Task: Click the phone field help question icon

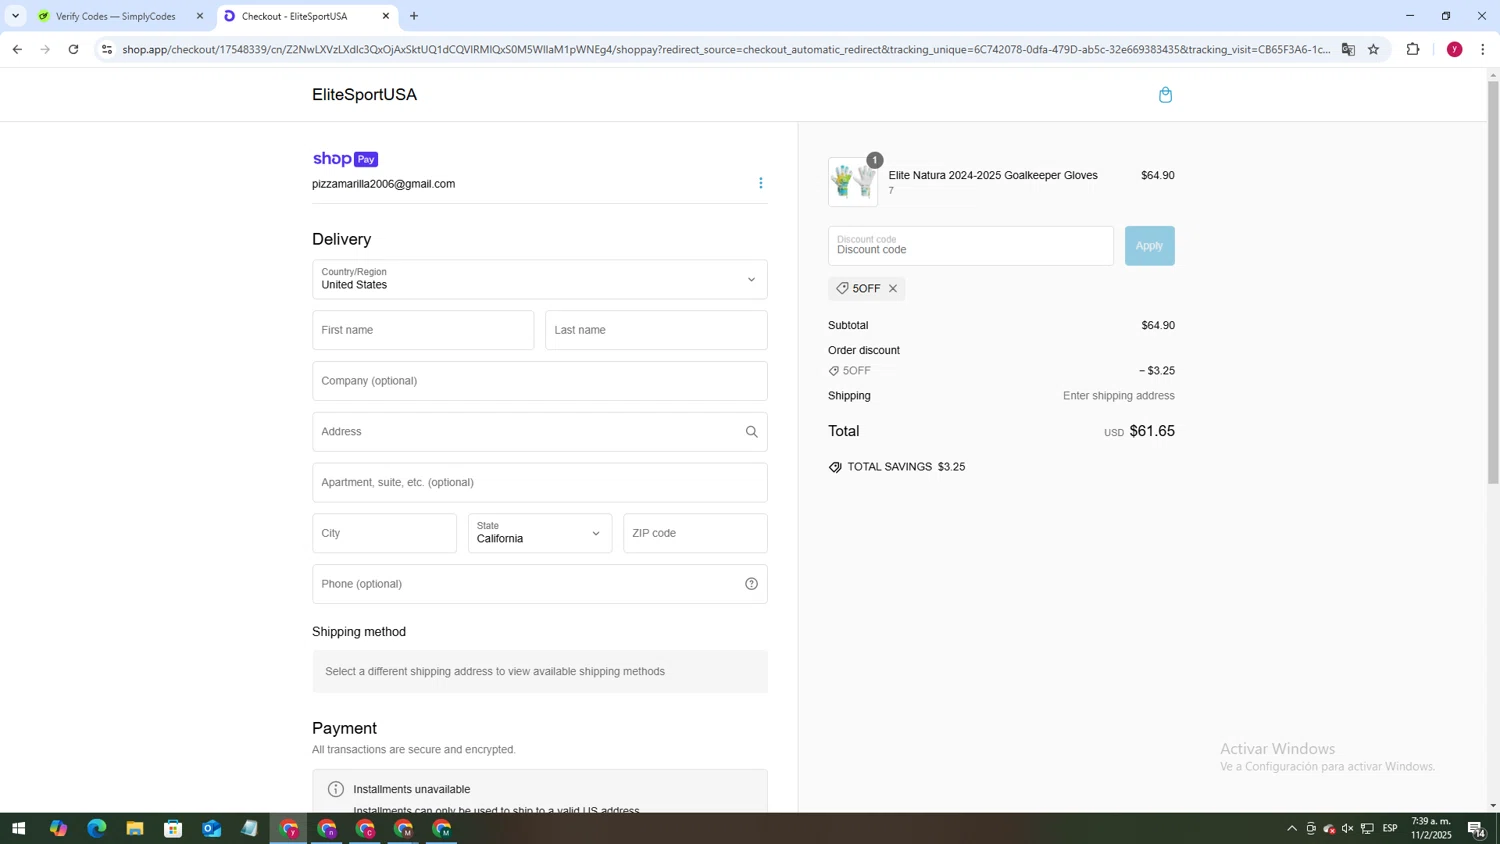Action: 751,584
